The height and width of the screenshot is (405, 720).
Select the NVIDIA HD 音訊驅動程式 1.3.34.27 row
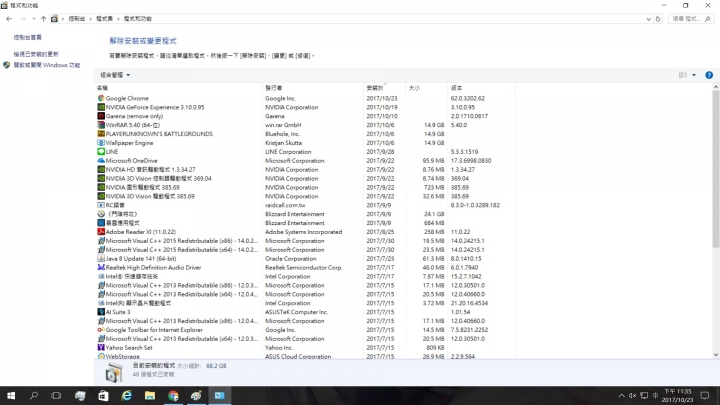click(305, 169)
